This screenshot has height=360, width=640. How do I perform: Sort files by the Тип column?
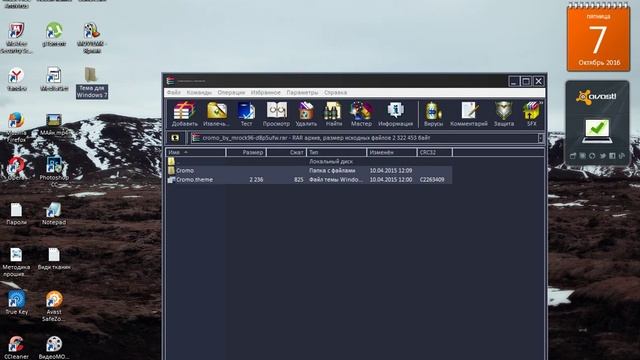click(x=337, y=152)
